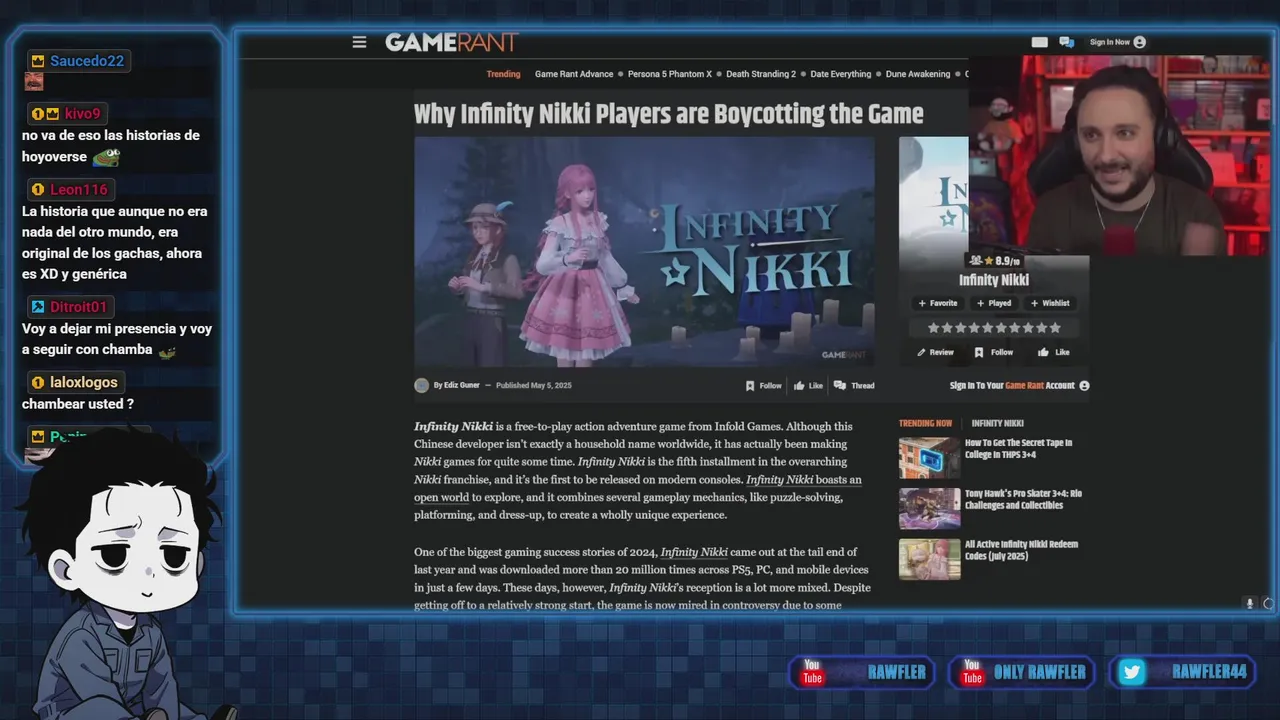Switch to the Trending Now sidebar tab
The width and height of the screenshot is (1280, 720).
pyautogui.click(x=925, y=423)
